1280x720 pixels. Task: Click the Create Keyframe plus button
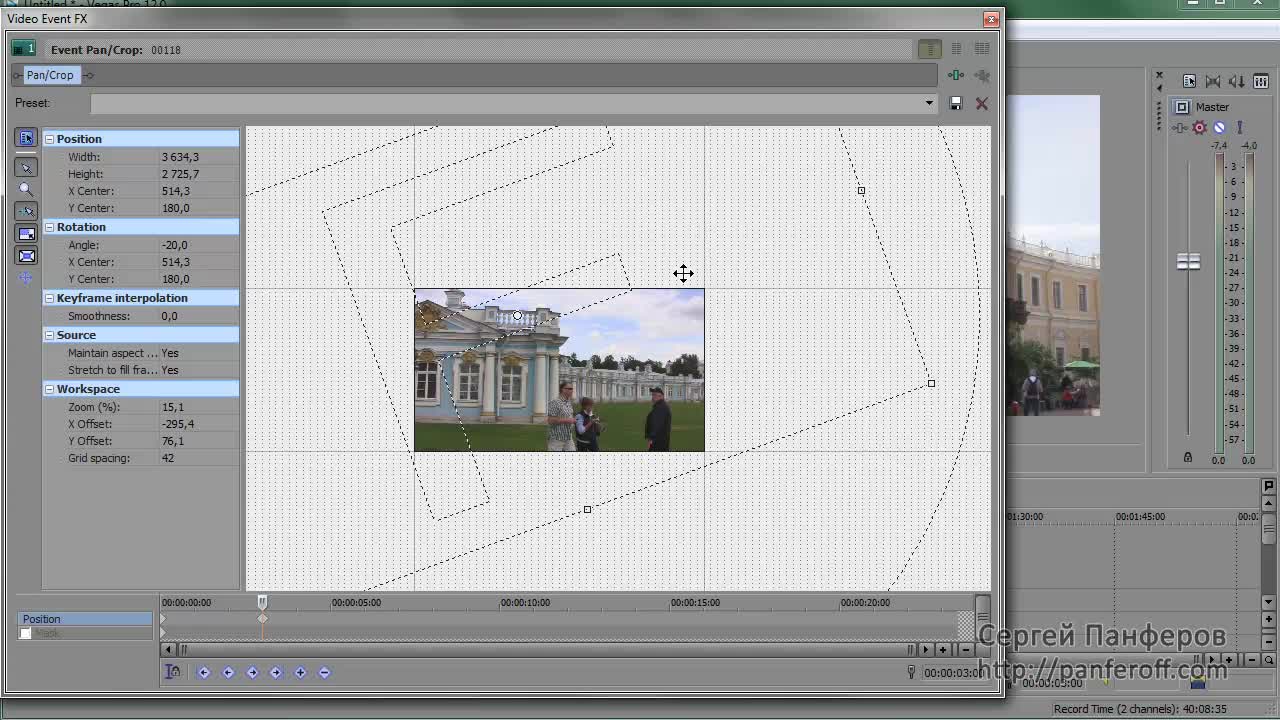300,672
